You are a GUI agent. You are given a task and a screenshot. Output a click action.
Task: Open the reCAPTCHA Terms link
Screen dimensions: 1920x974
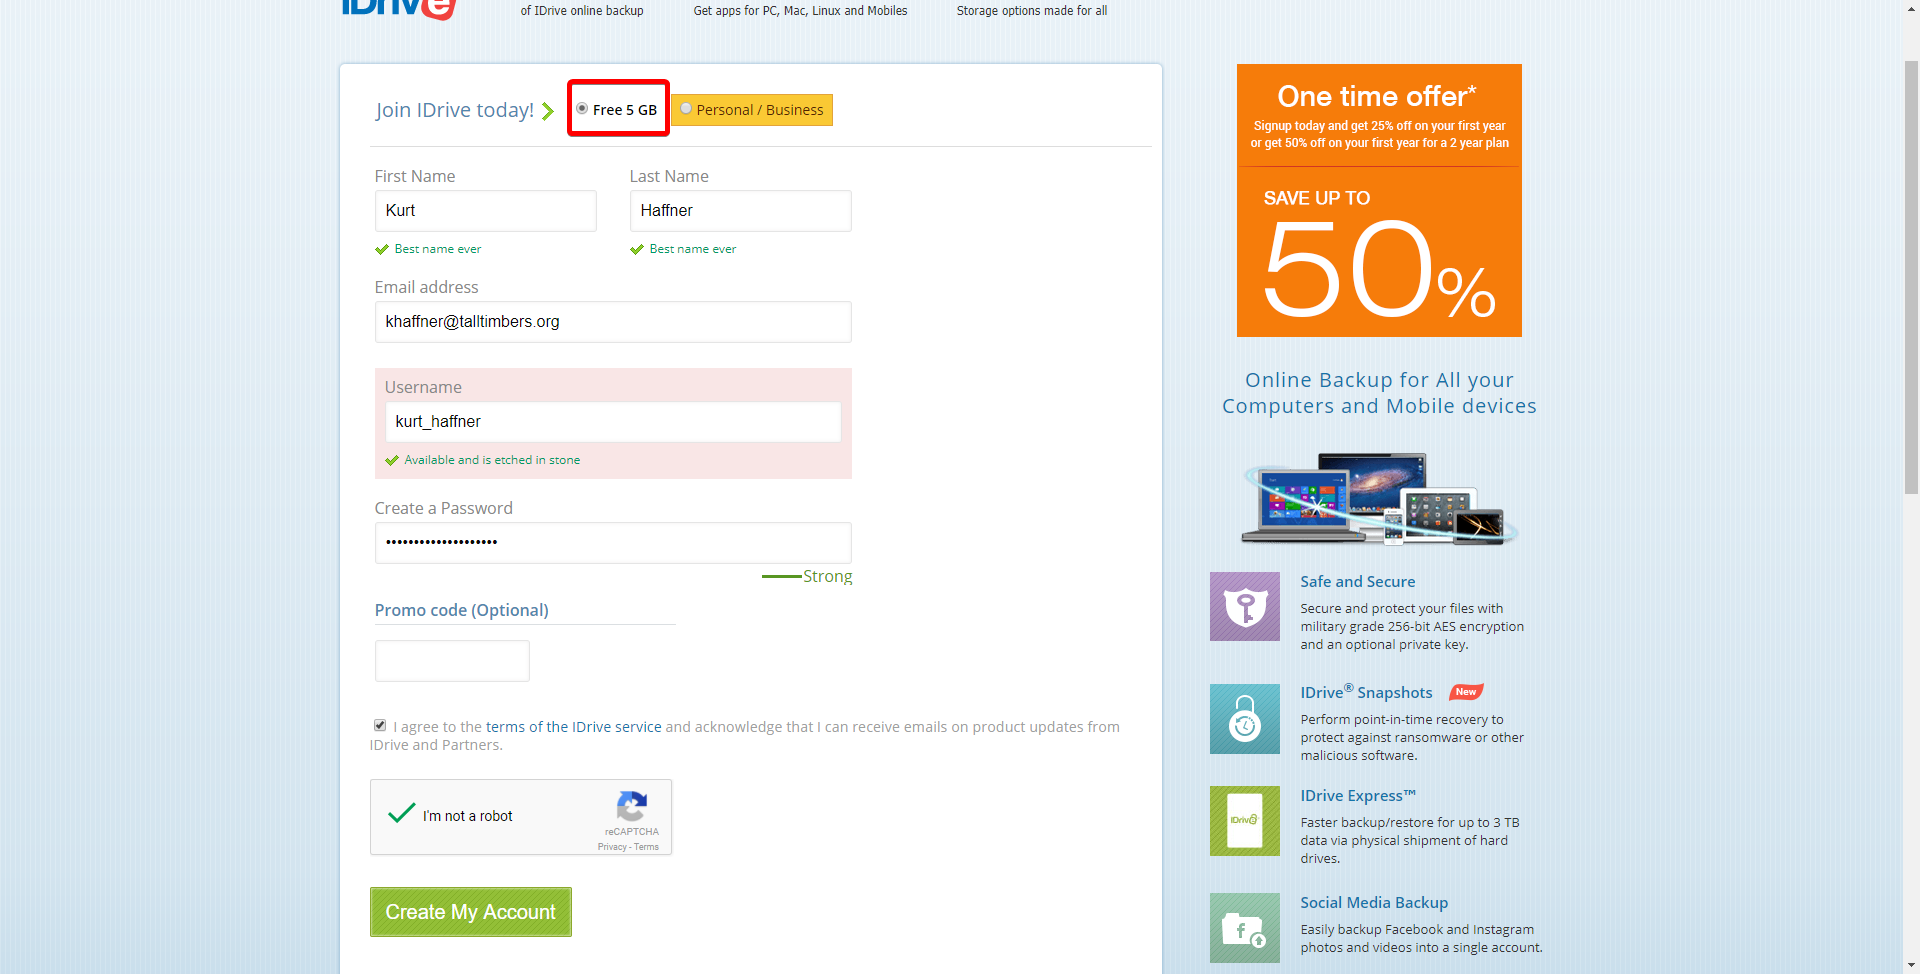point(646,847)
